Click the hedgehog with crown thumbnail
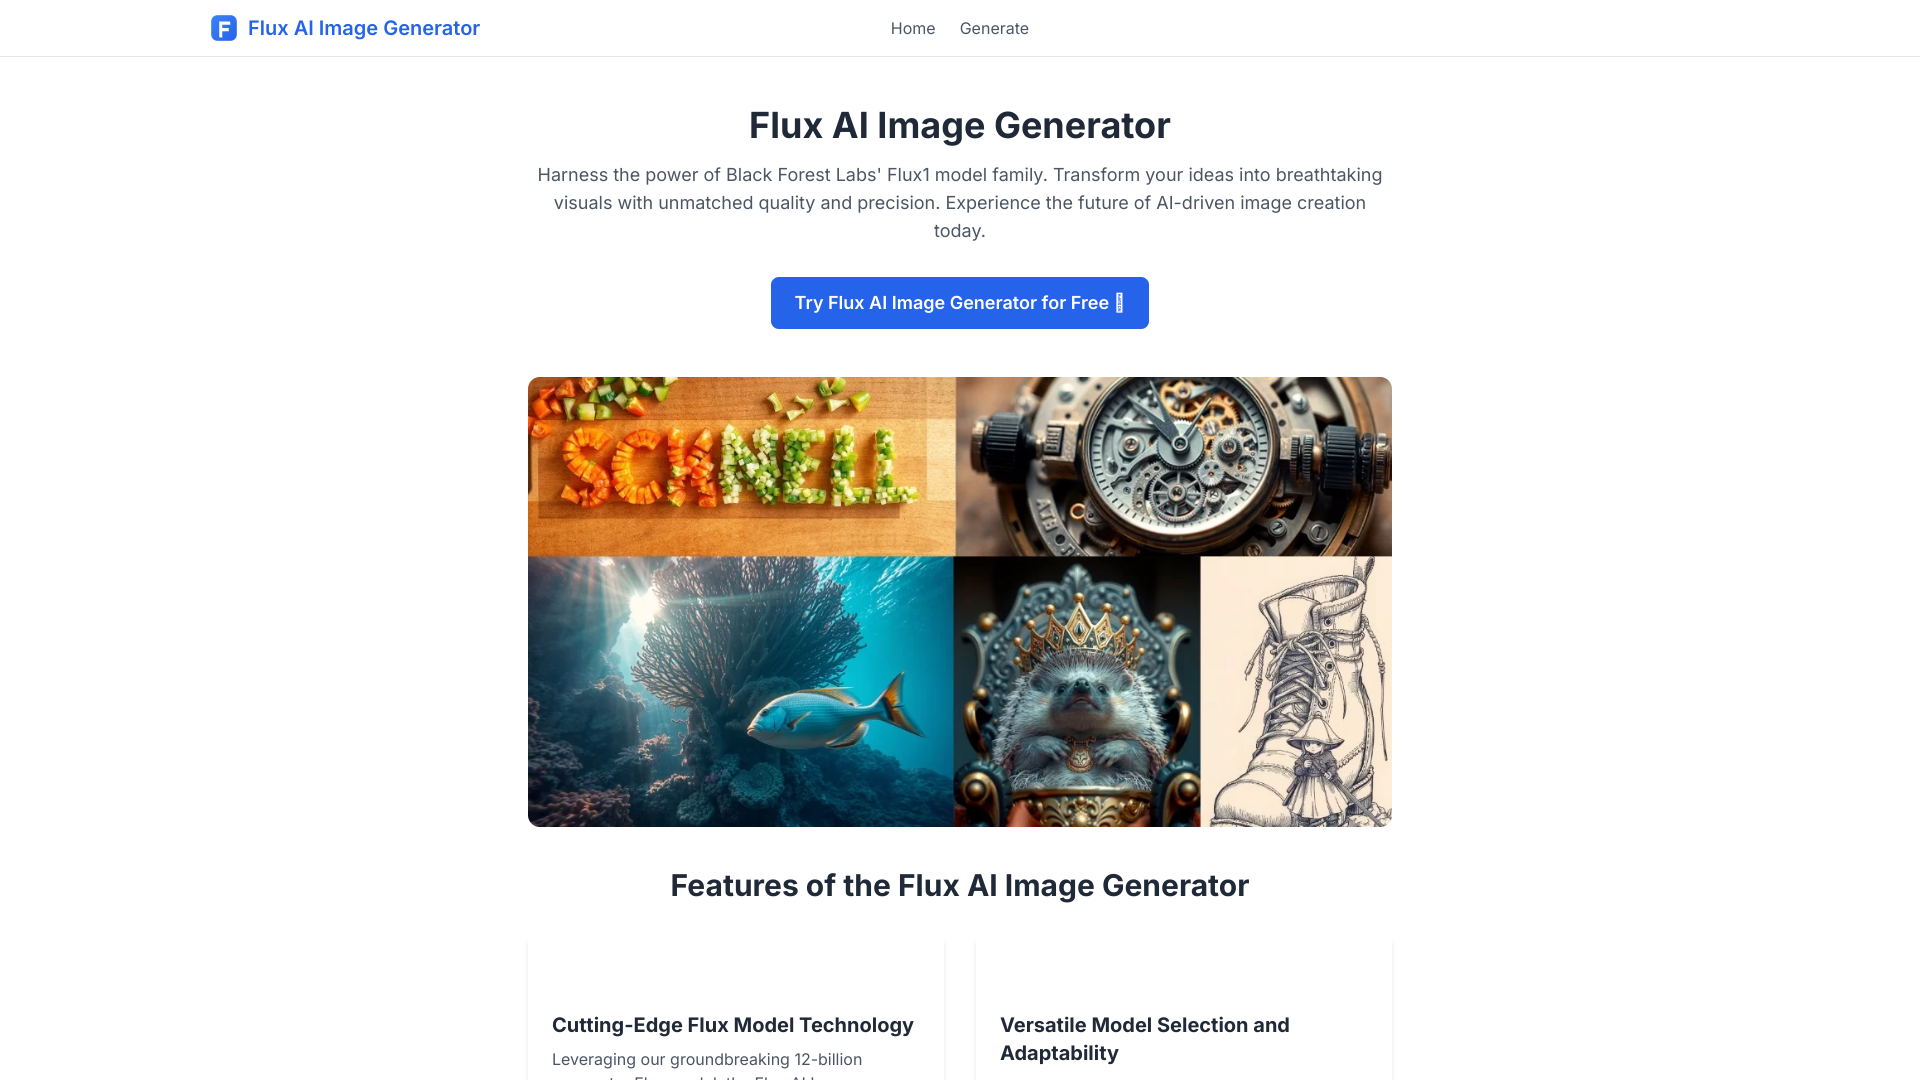Viewport: 1920px width, 1080px height. click(1075, 692)
